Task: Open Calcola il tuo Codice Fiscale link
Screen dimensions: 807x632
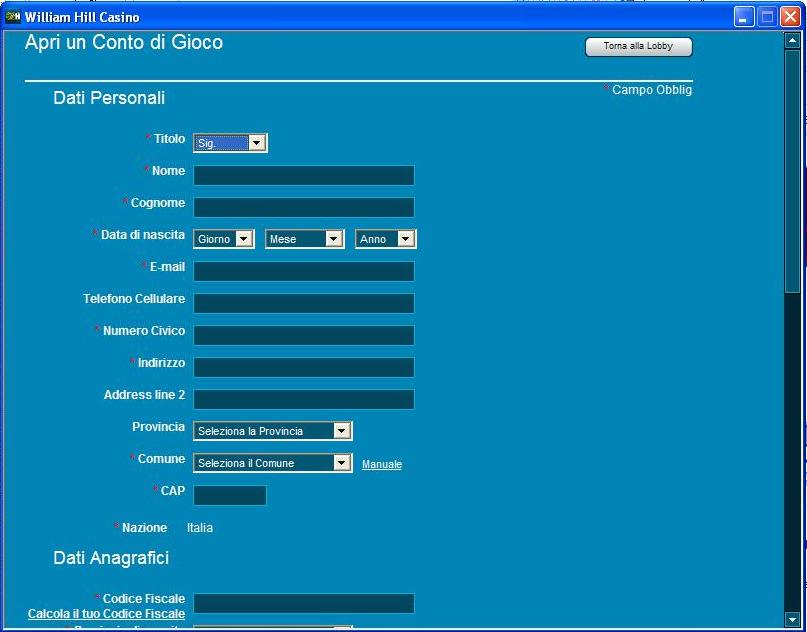Action: (107, 614)
